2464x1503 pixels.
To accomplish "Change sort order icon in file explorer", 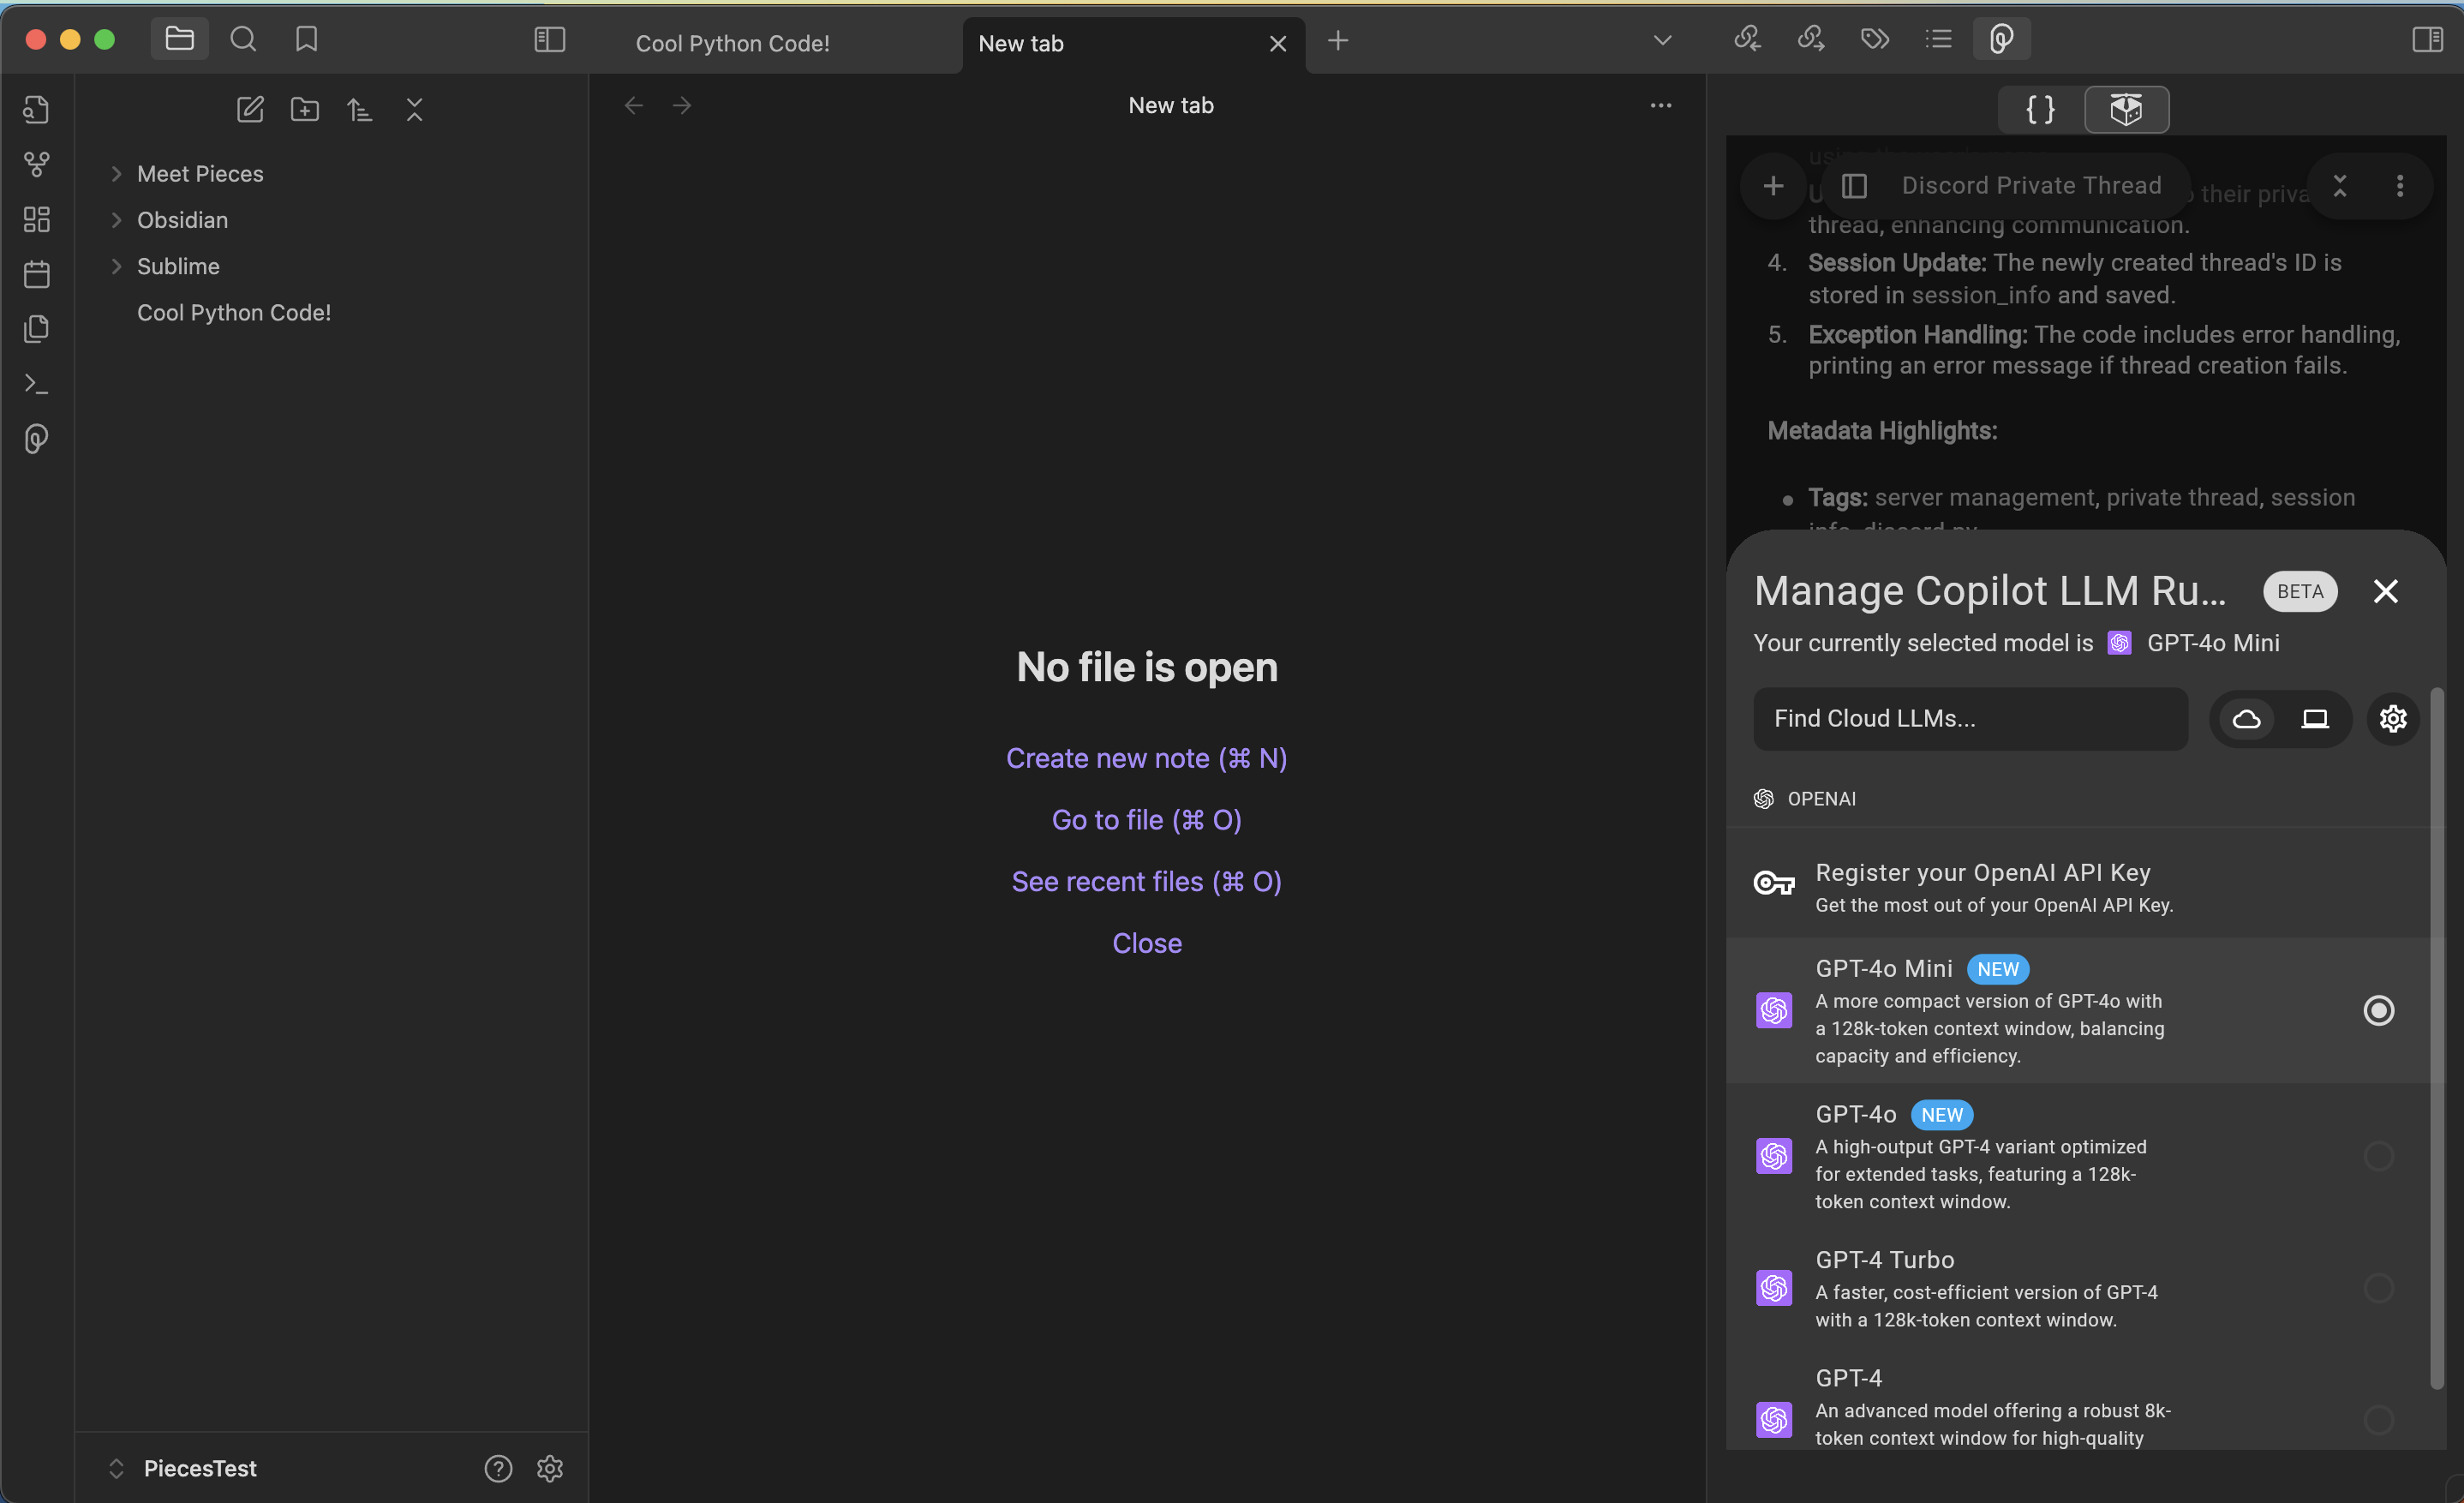I will tap(360, 109).
